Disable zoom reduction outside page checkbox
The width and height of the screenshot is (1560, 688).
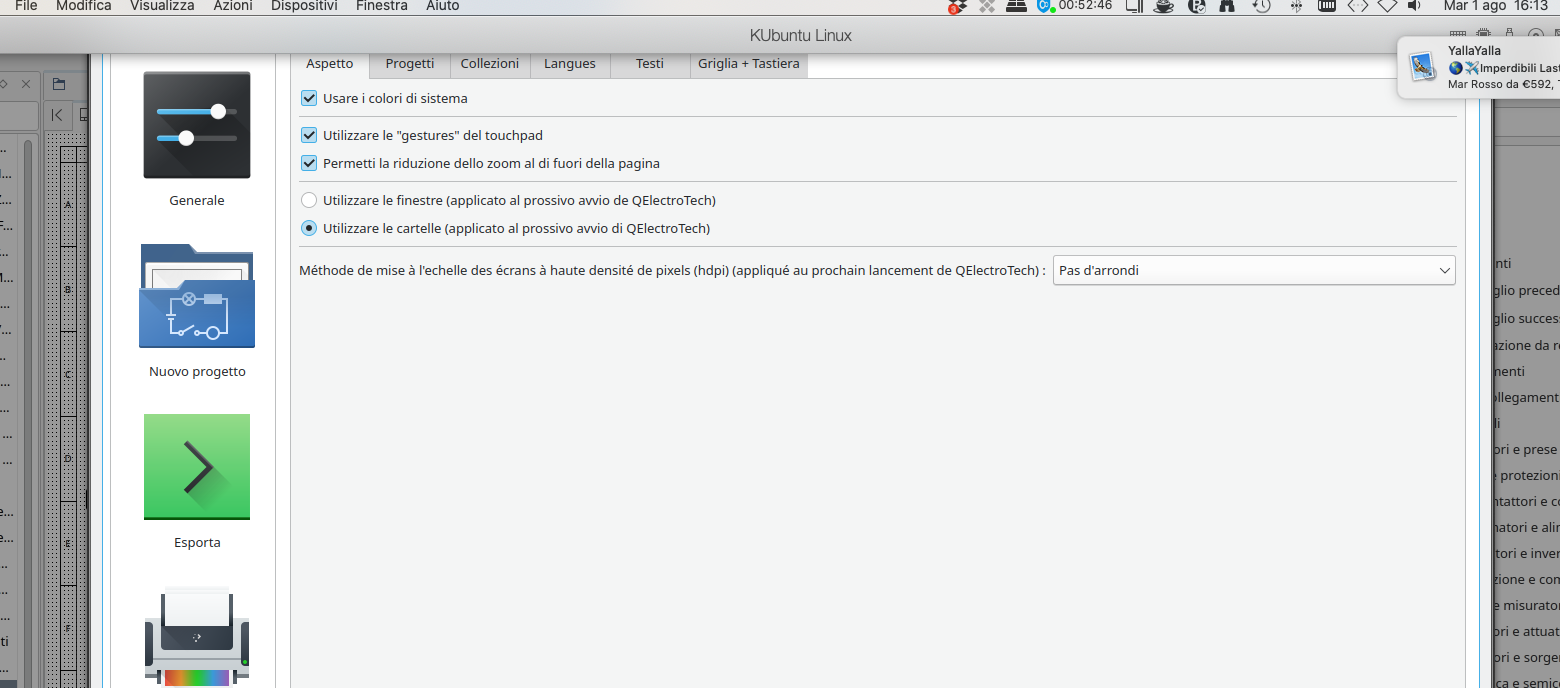coord(309,163)
